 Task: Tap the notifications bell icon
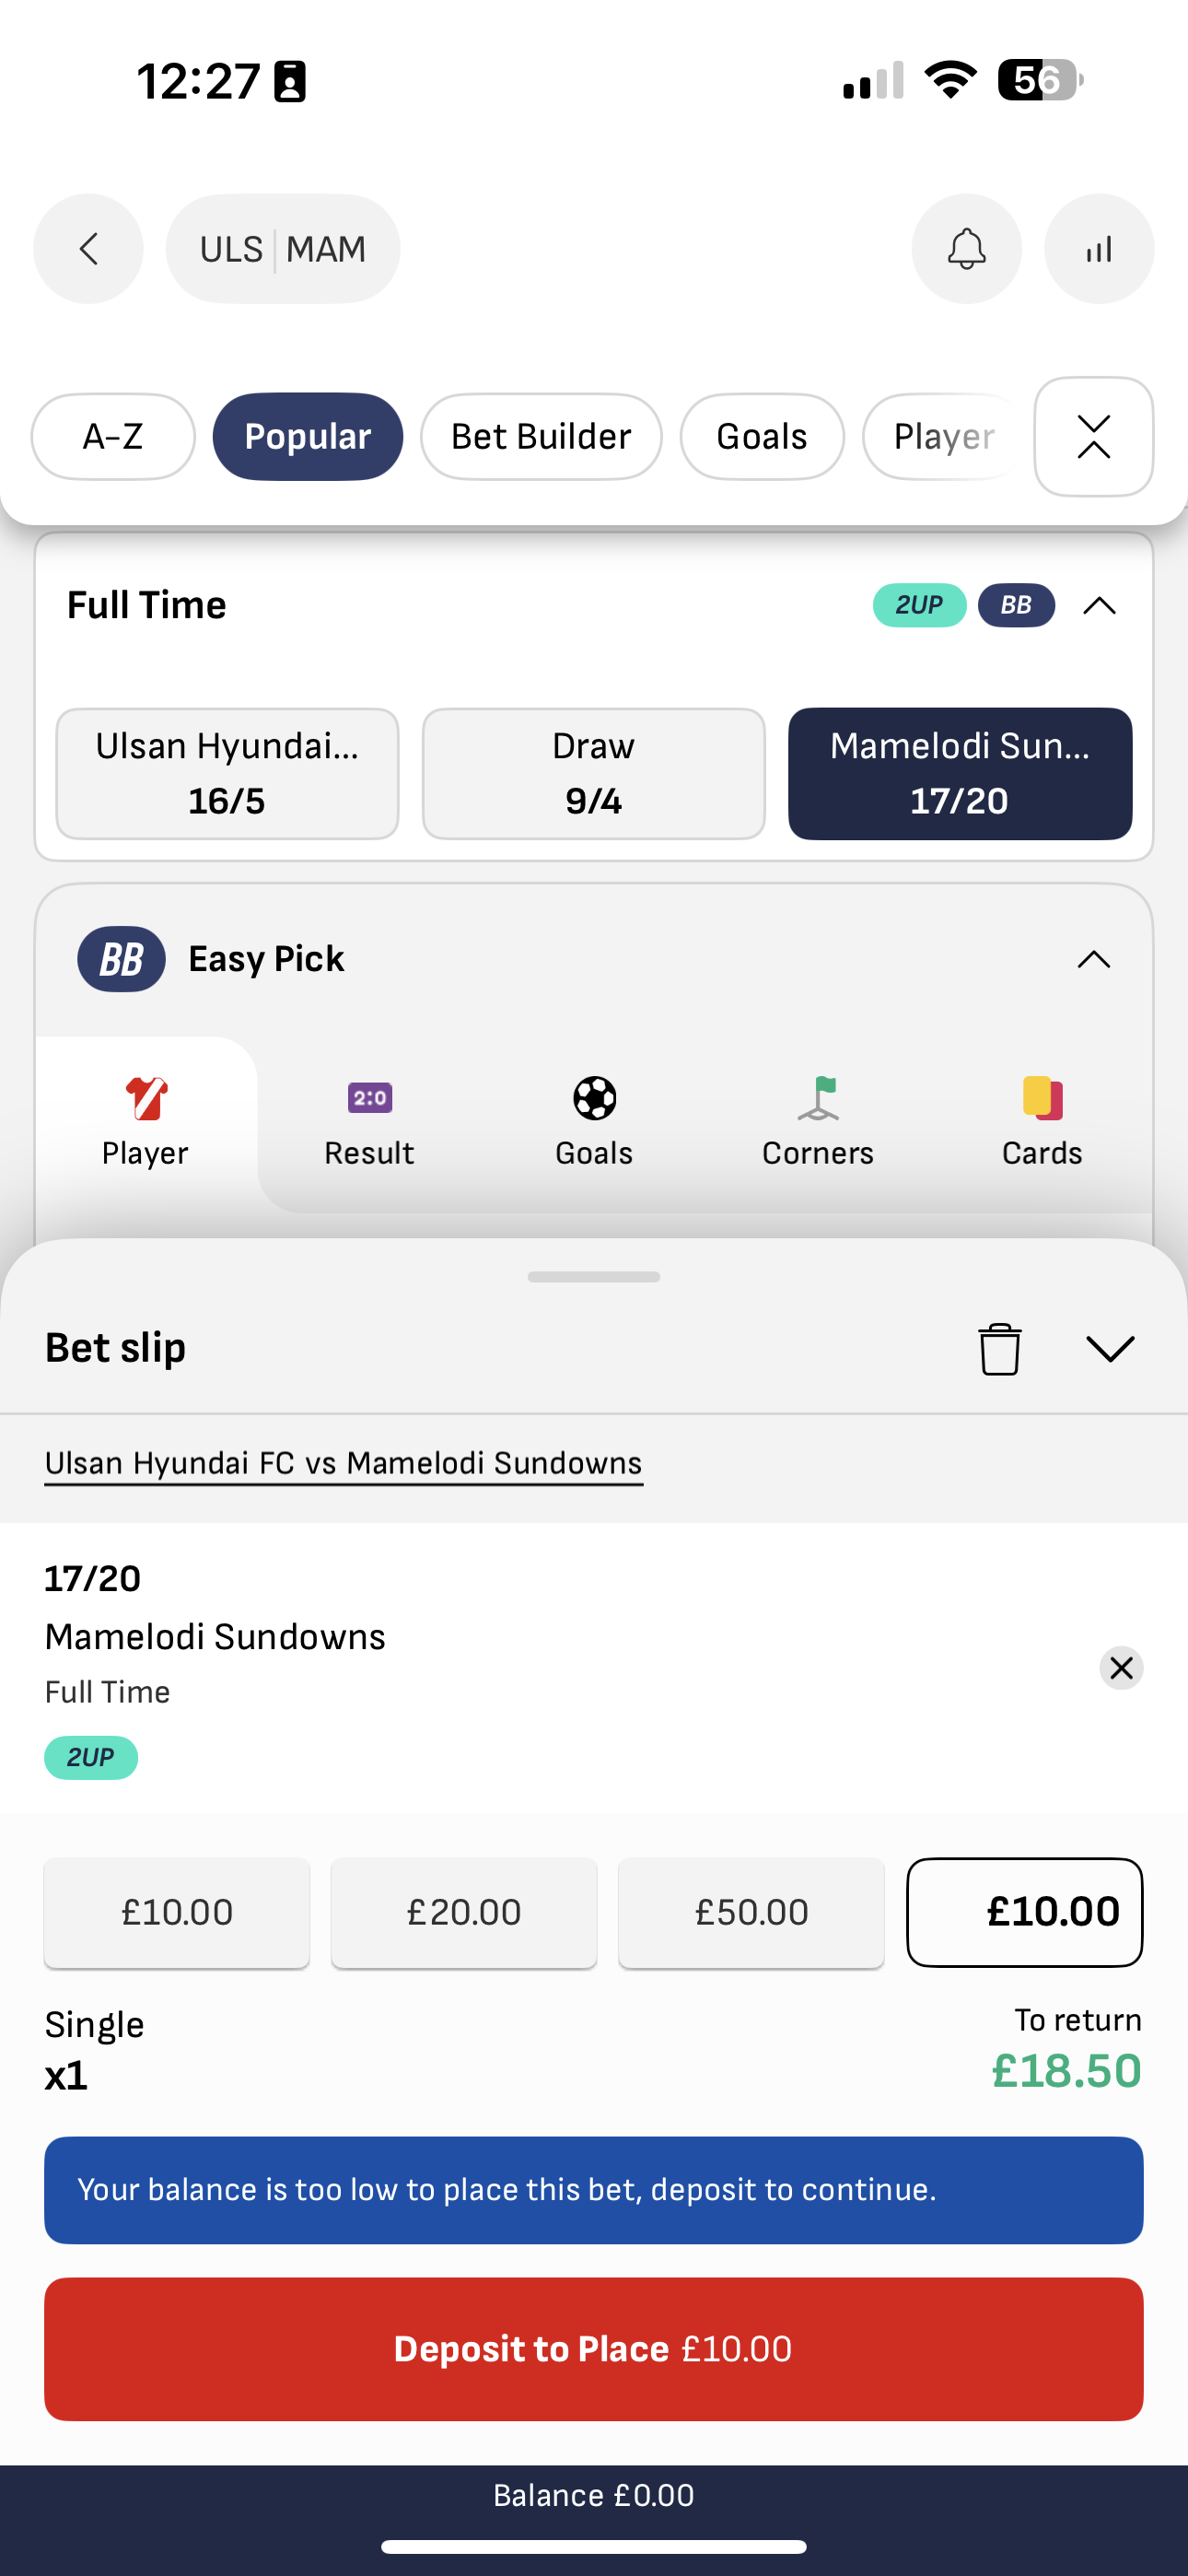point(966,248)
